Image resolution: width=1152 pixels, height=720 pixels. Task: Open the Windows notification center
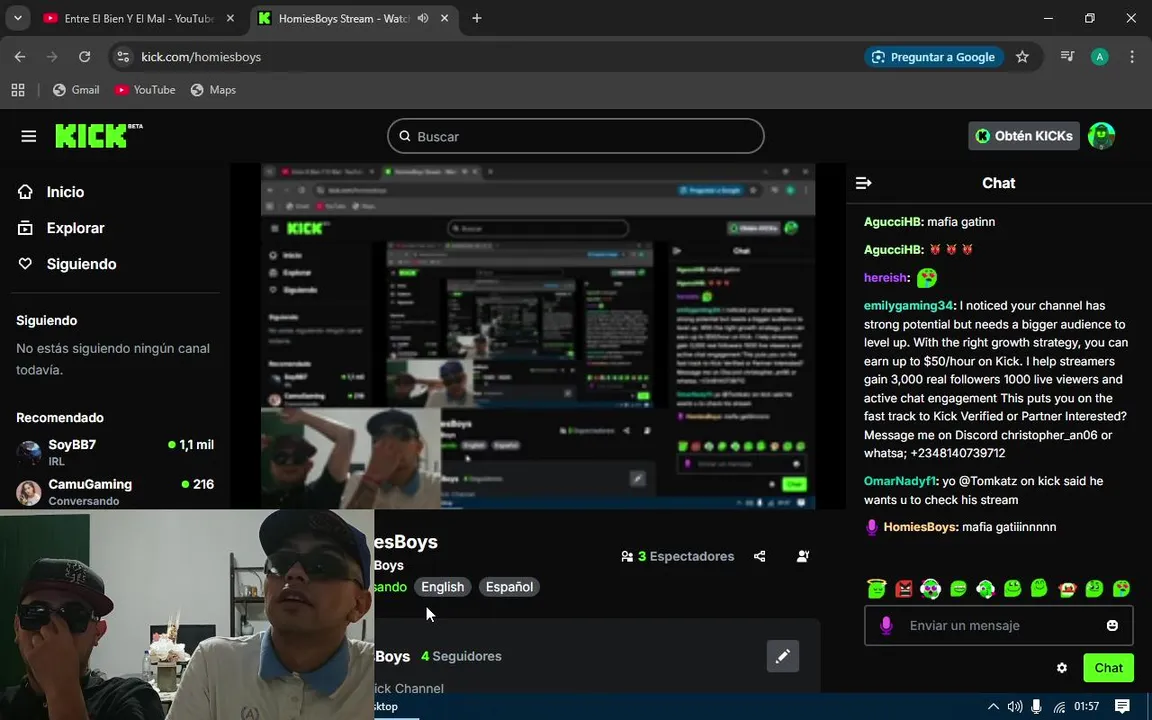click(x=1122, y=707)
